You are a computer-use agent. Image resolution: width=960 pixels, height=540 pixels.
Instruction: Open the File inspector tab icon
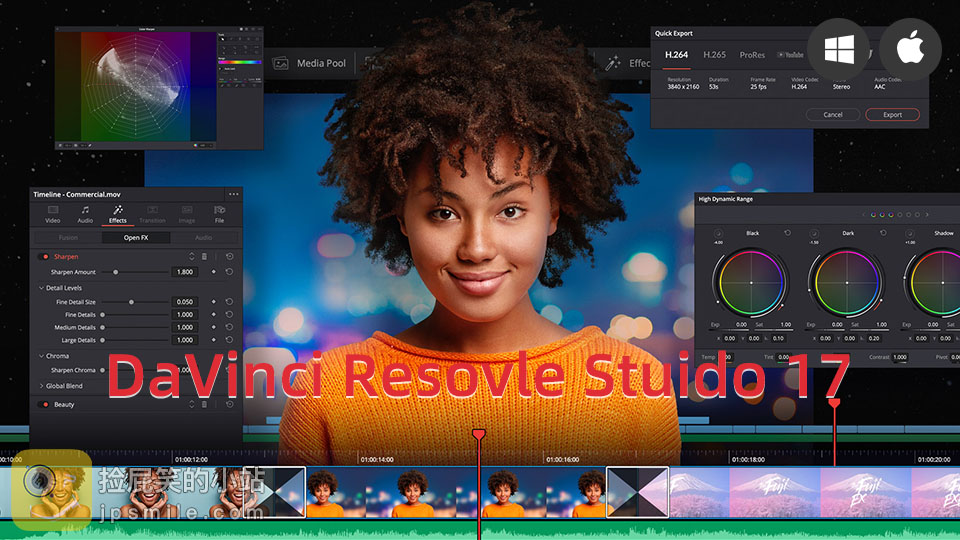tap(219, 210)
